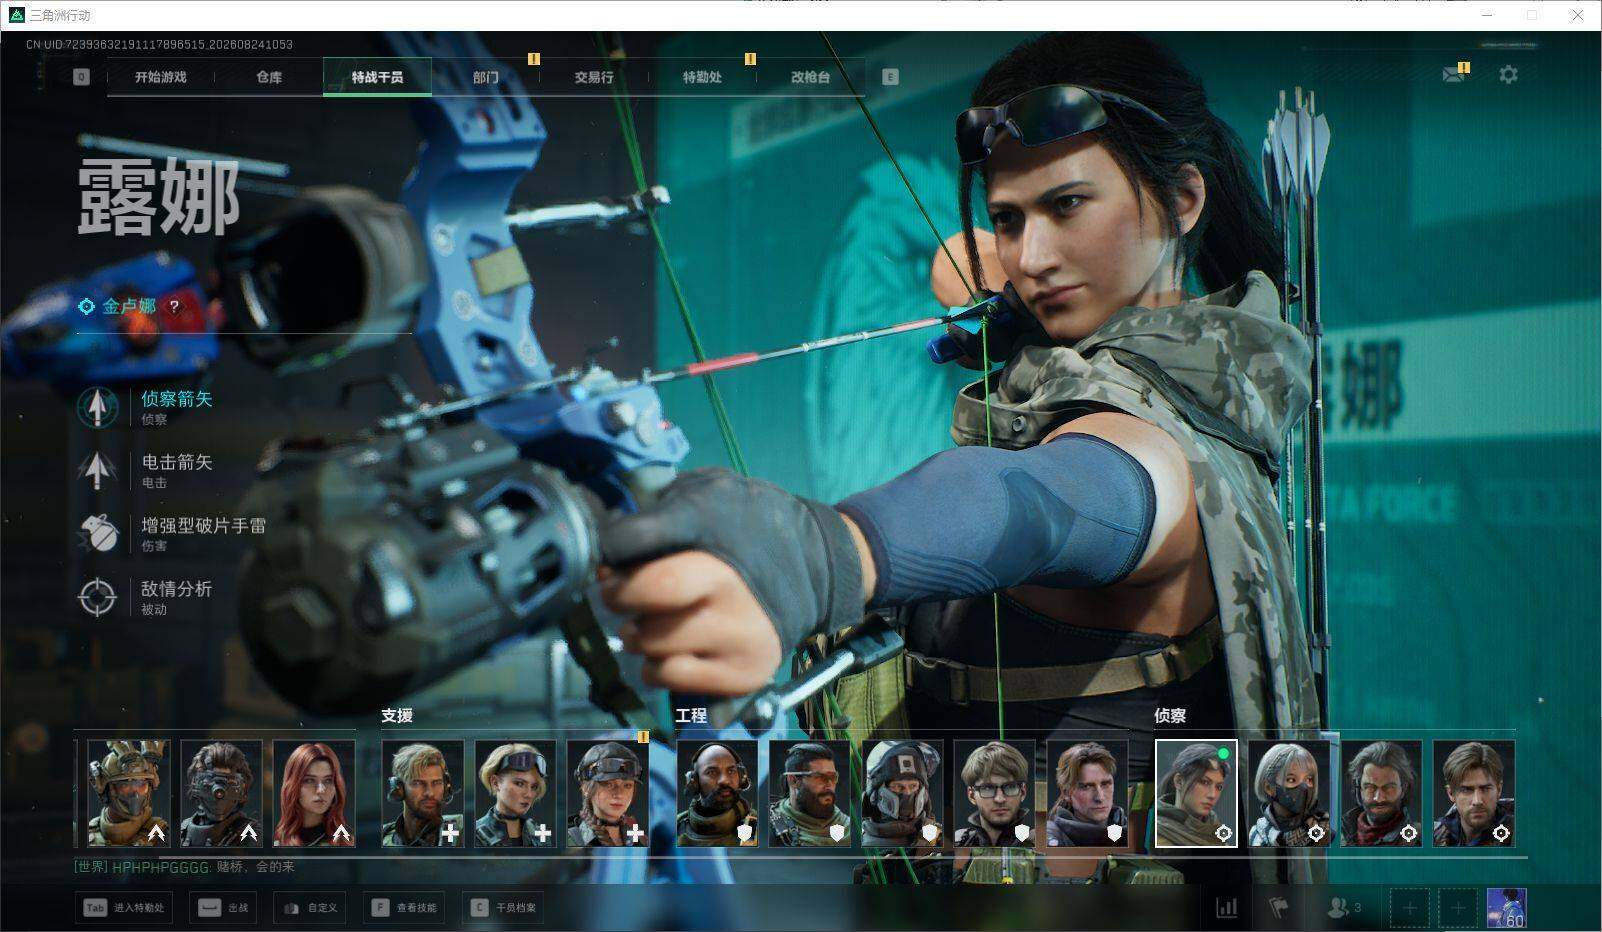Select the 侦察箭矢 recon arrow skill
The width and height of the screenshot is (1602, 932).
(146, 407)
